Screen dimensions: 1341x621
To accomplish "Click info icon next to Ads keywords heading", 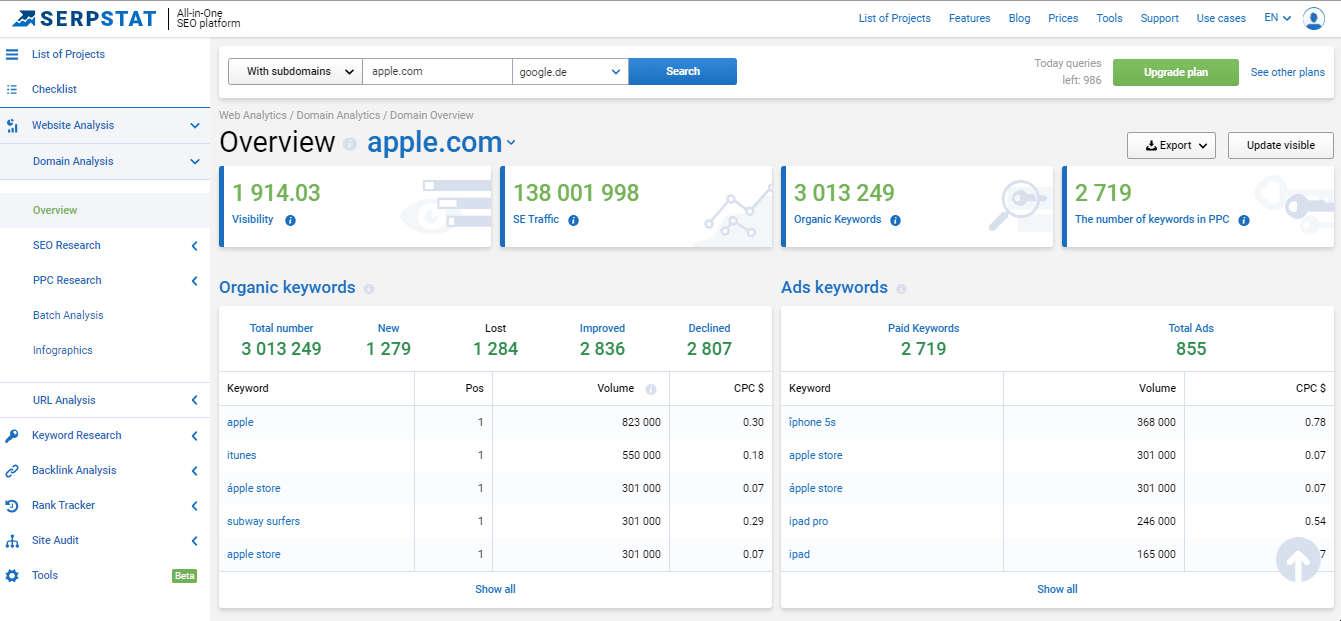I will coord(901,289).
